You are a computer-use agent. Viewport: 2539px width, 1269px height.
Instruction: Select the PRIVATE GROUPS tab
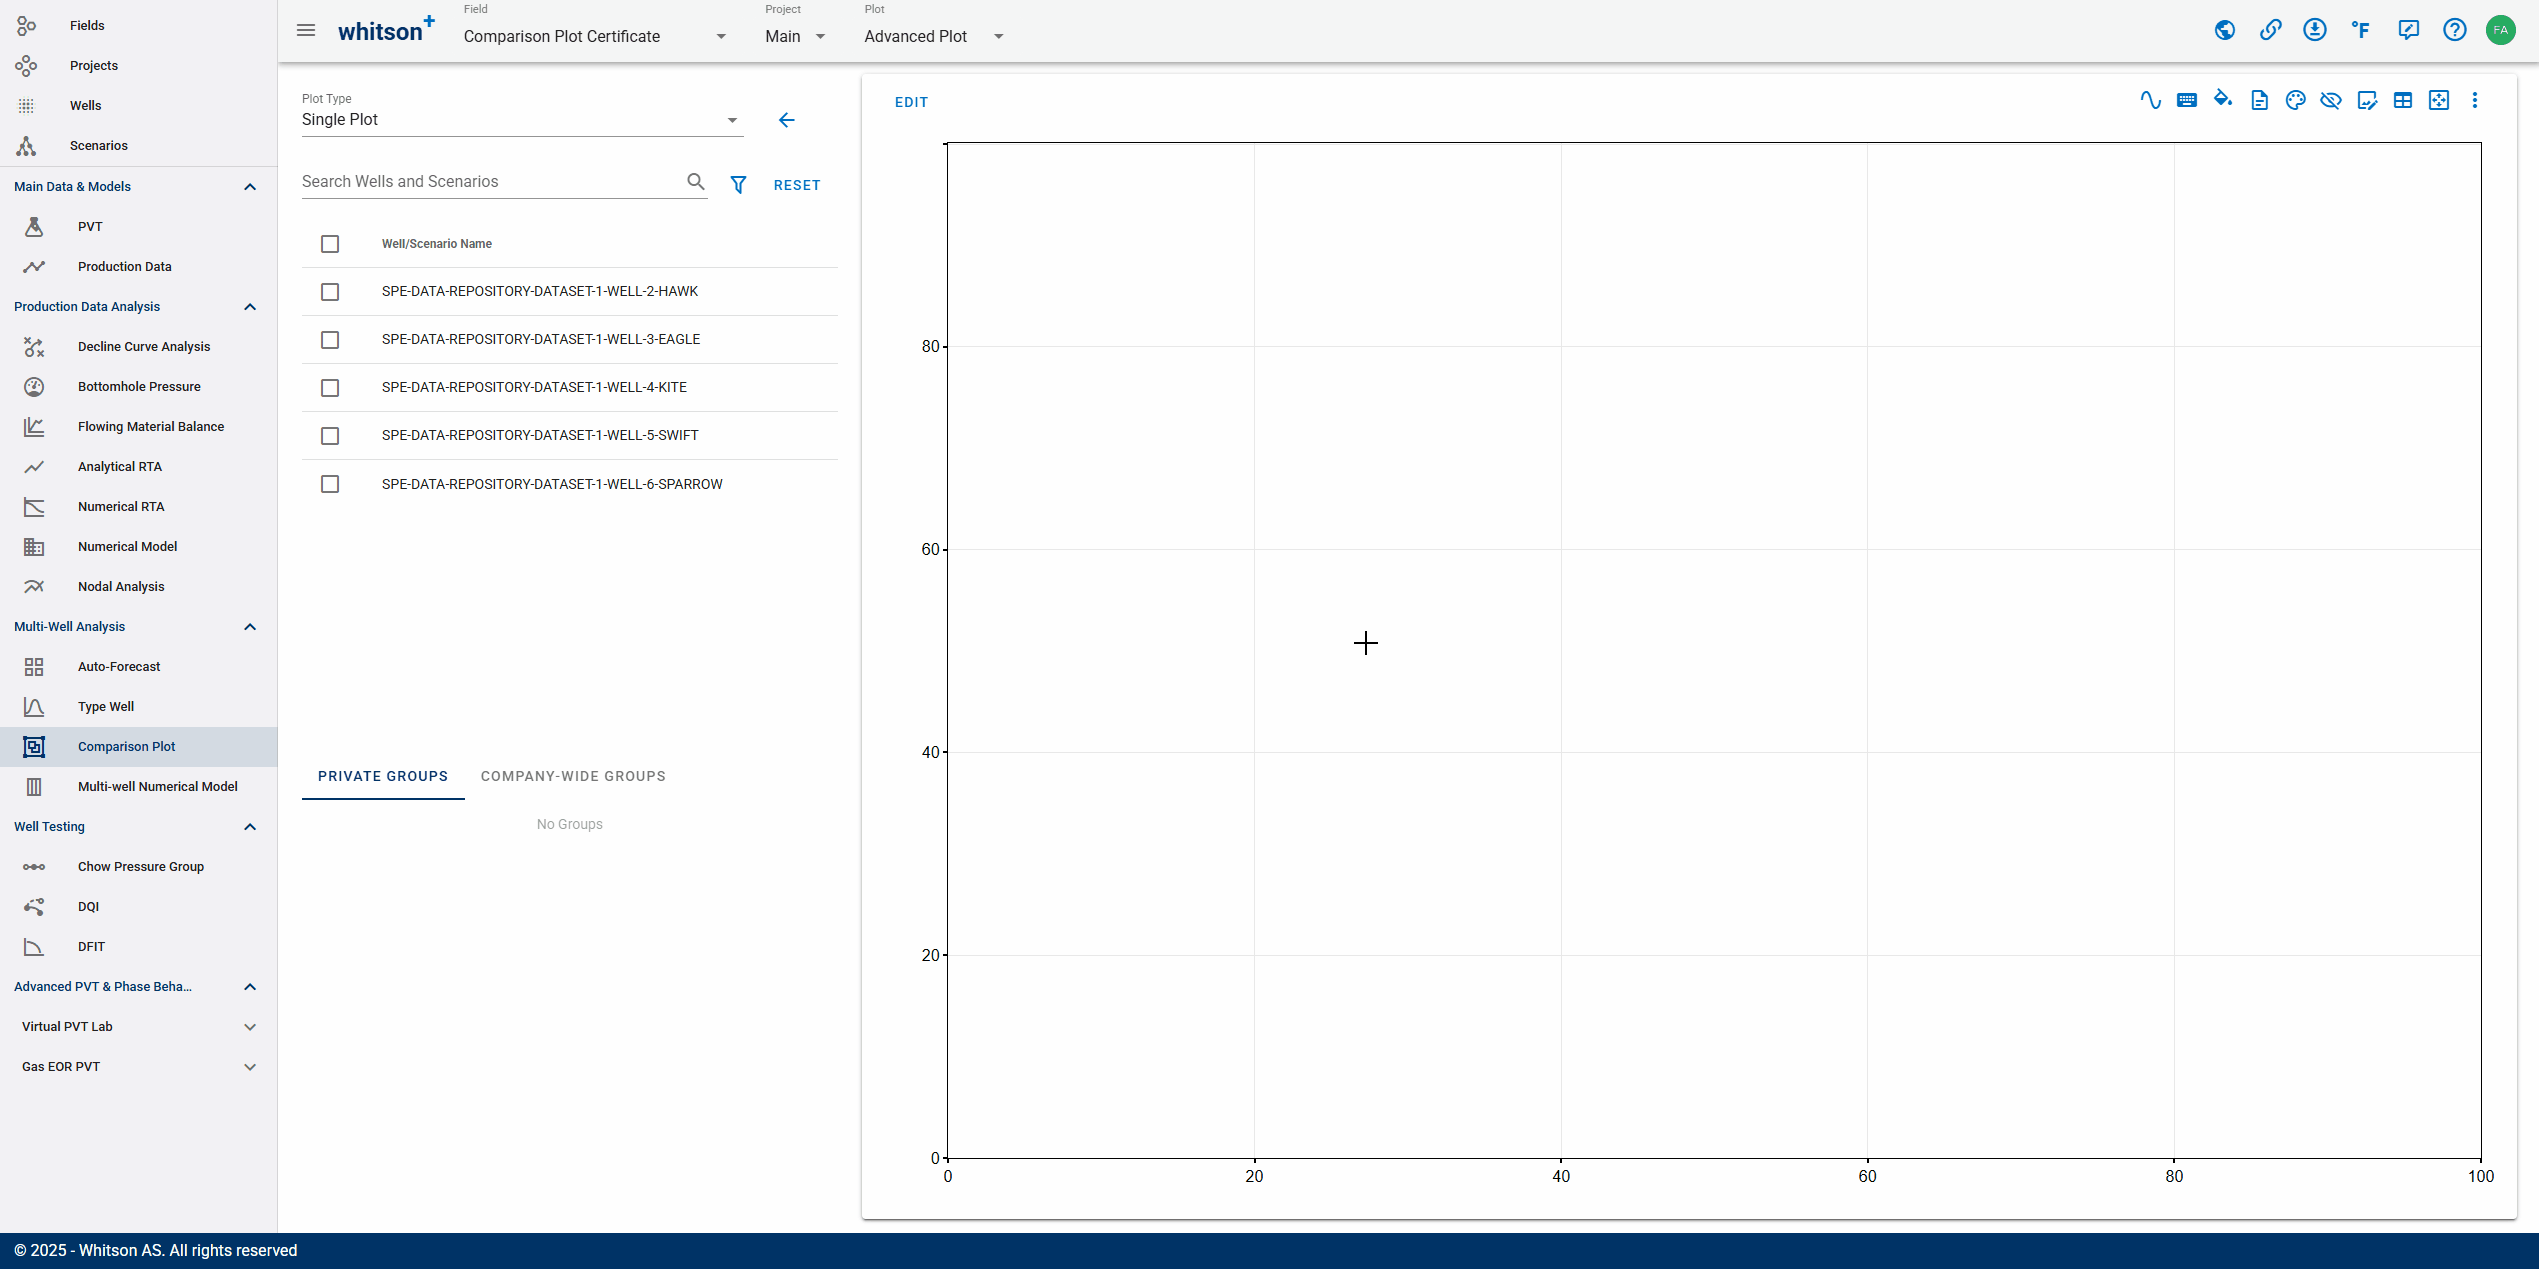[382, 775]
